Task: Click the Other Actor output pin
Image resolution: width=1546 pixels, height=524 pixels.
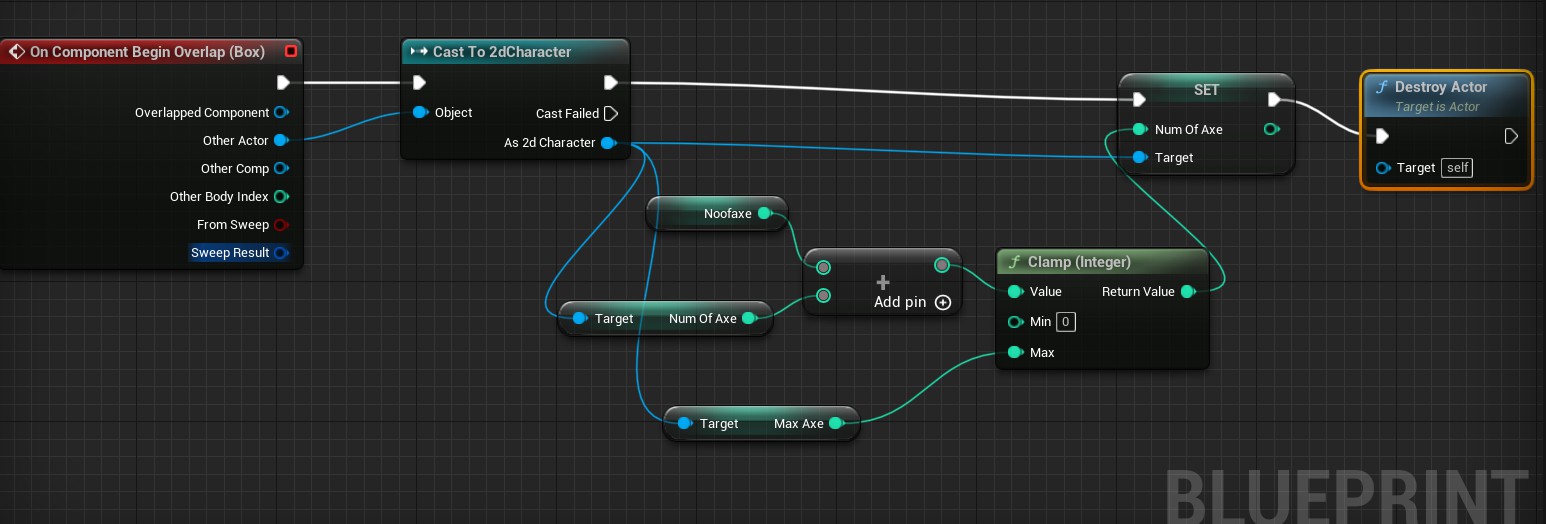Action: tap(281, 141)
